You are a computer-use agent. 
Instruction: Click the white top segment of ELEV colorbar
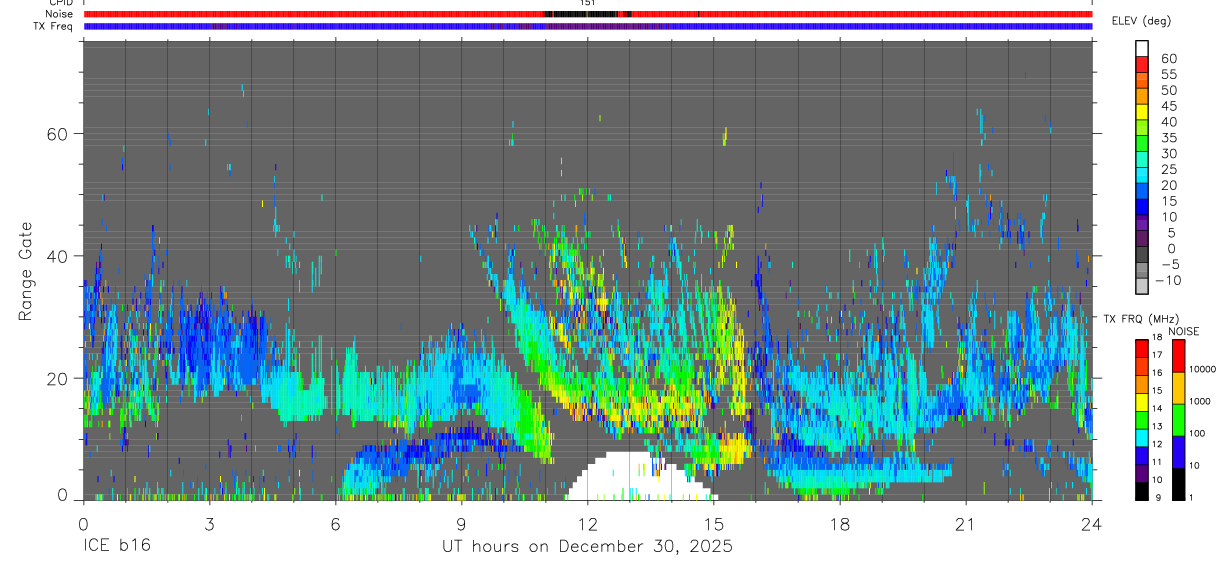[x=1142, y=48]
